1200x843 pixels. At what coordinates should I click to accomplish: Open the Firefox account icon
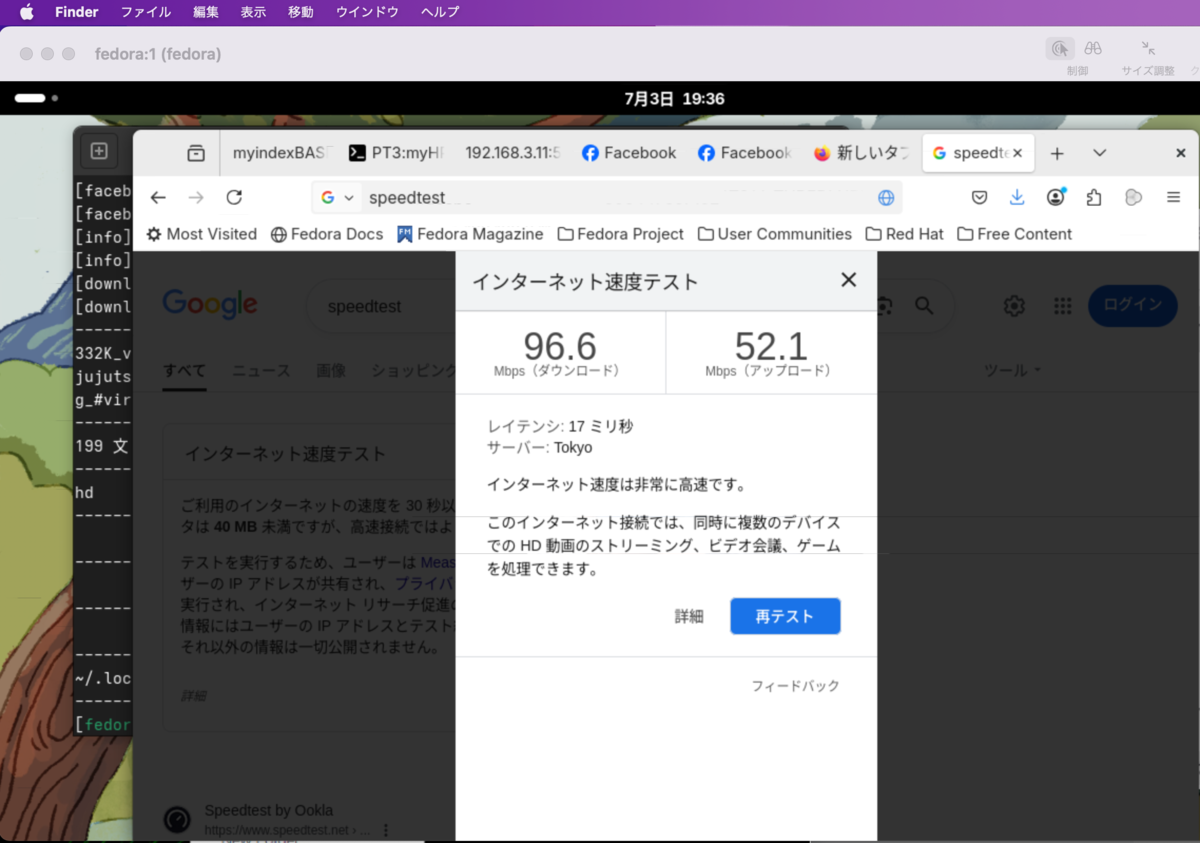click(1056, 197)
